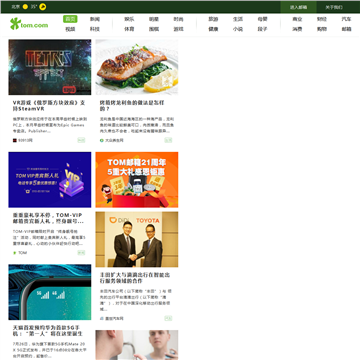The height and width of the screenshot is (360, 360).
Task: Go to the 体育 section
Action: (129, 29)
